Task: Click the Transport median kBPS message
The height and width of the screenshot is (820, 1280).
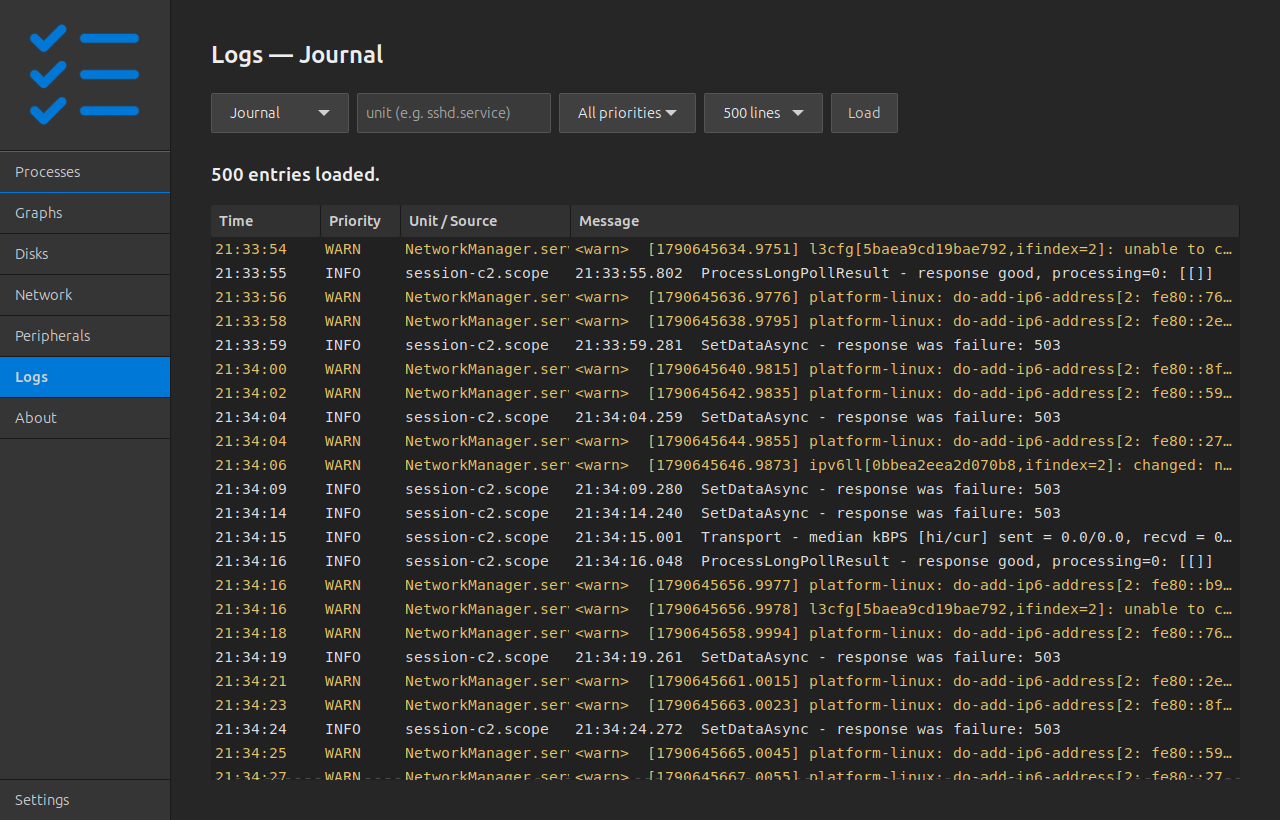Action: [x=903, y=537]
